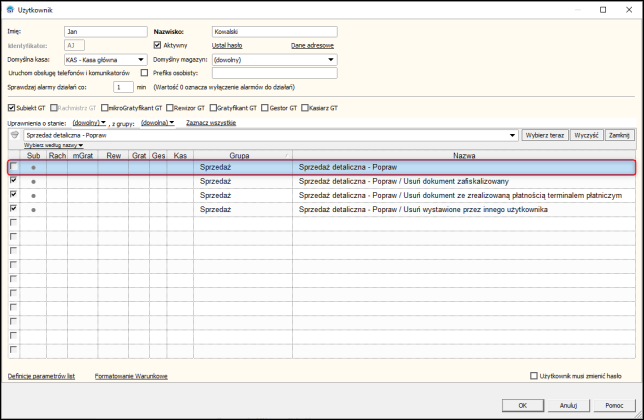Screen dimensions: 644x420
Task: Open the Domyślny magazyn dropdown
Action: pyautogui.click(x=331, y=60)
